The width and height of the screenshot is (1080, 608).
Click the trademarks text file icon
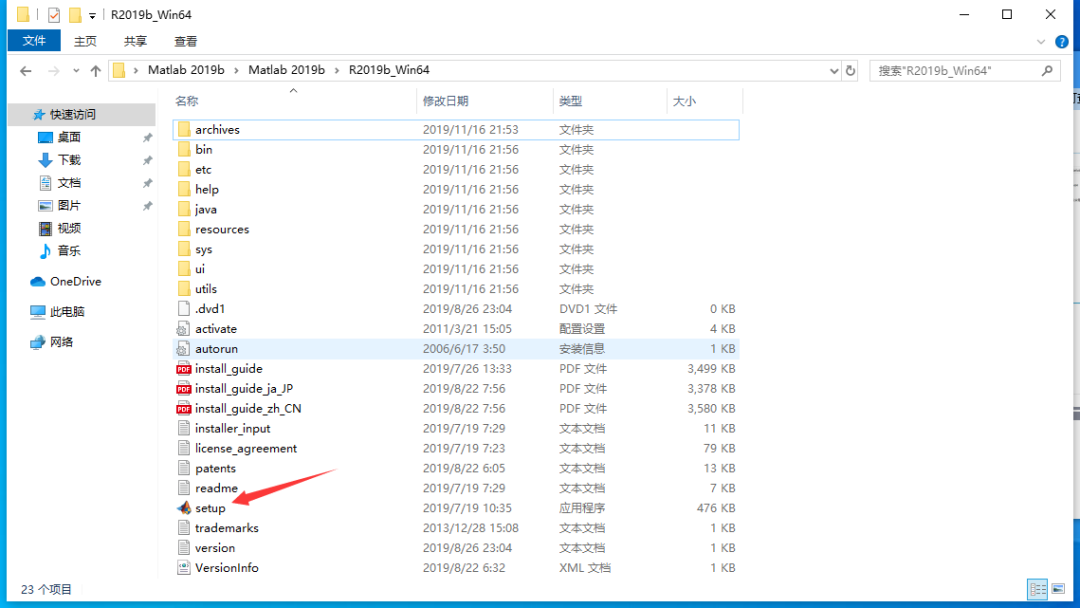(183, 528)
